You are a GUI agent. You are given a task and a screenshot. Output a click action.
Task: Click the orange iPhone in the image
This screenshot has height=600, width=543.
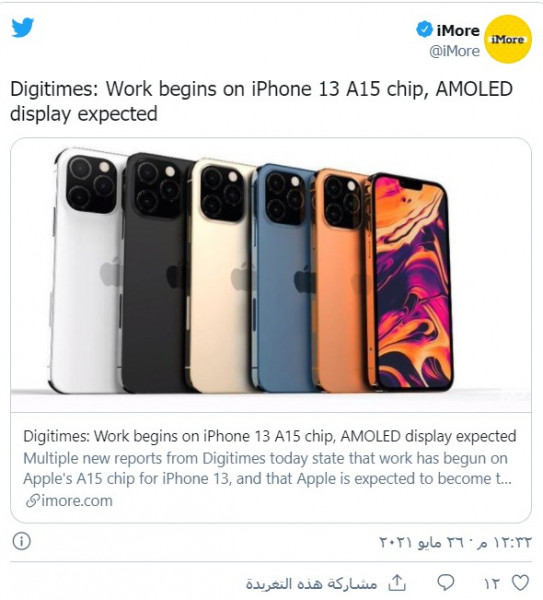[x=339, y=279]
